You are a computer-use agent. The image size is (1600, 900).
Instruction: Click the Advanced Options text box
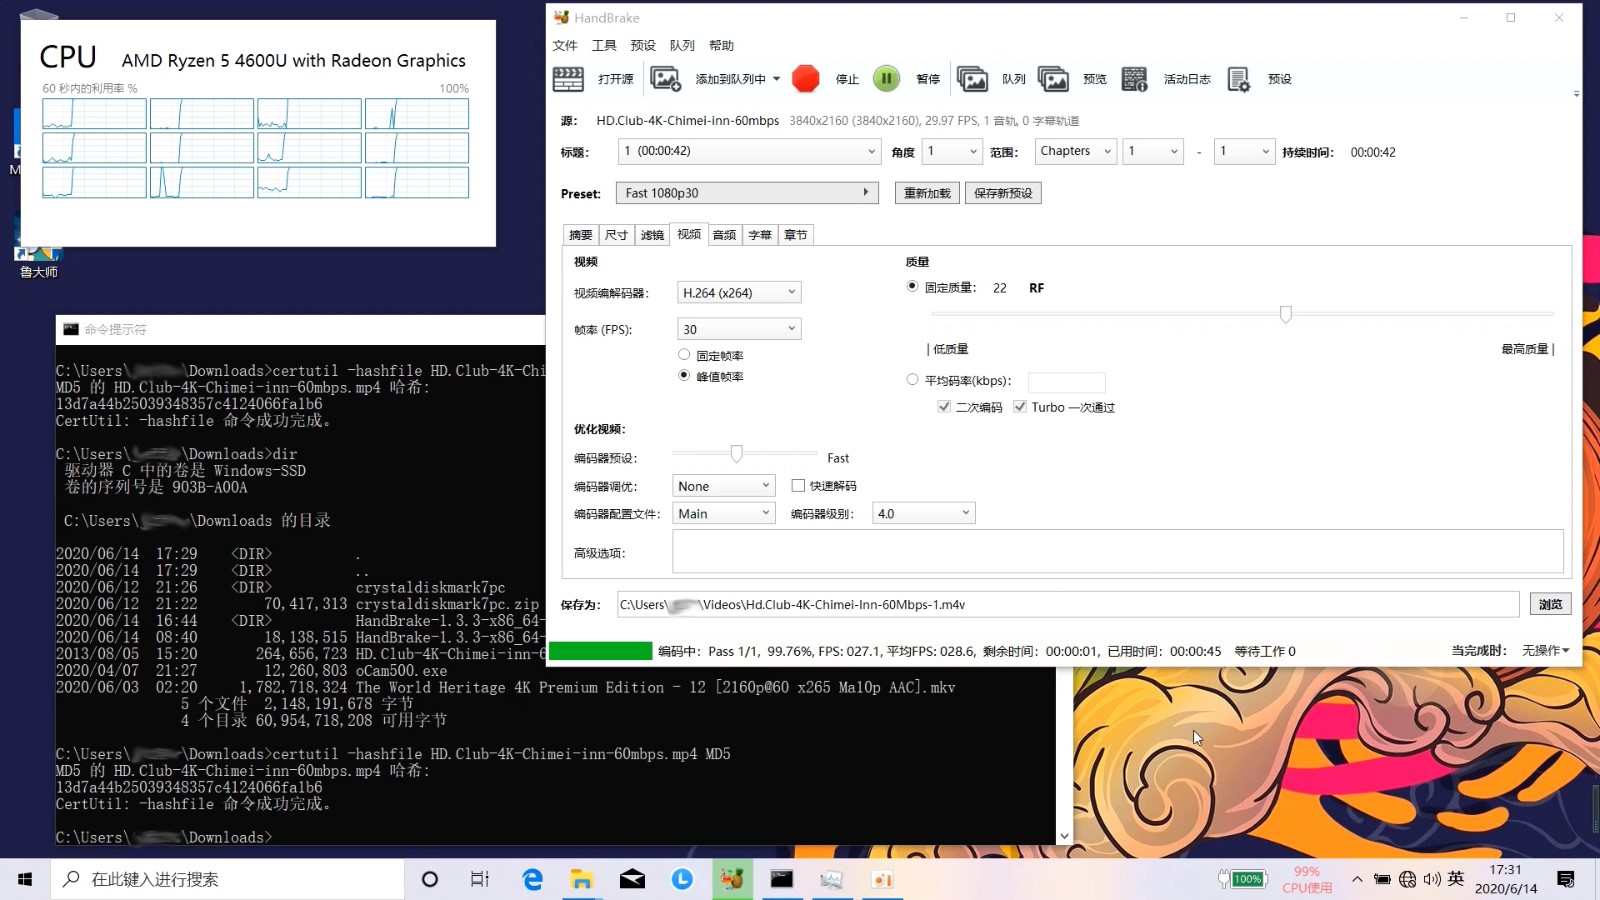tap(1117, 551)
